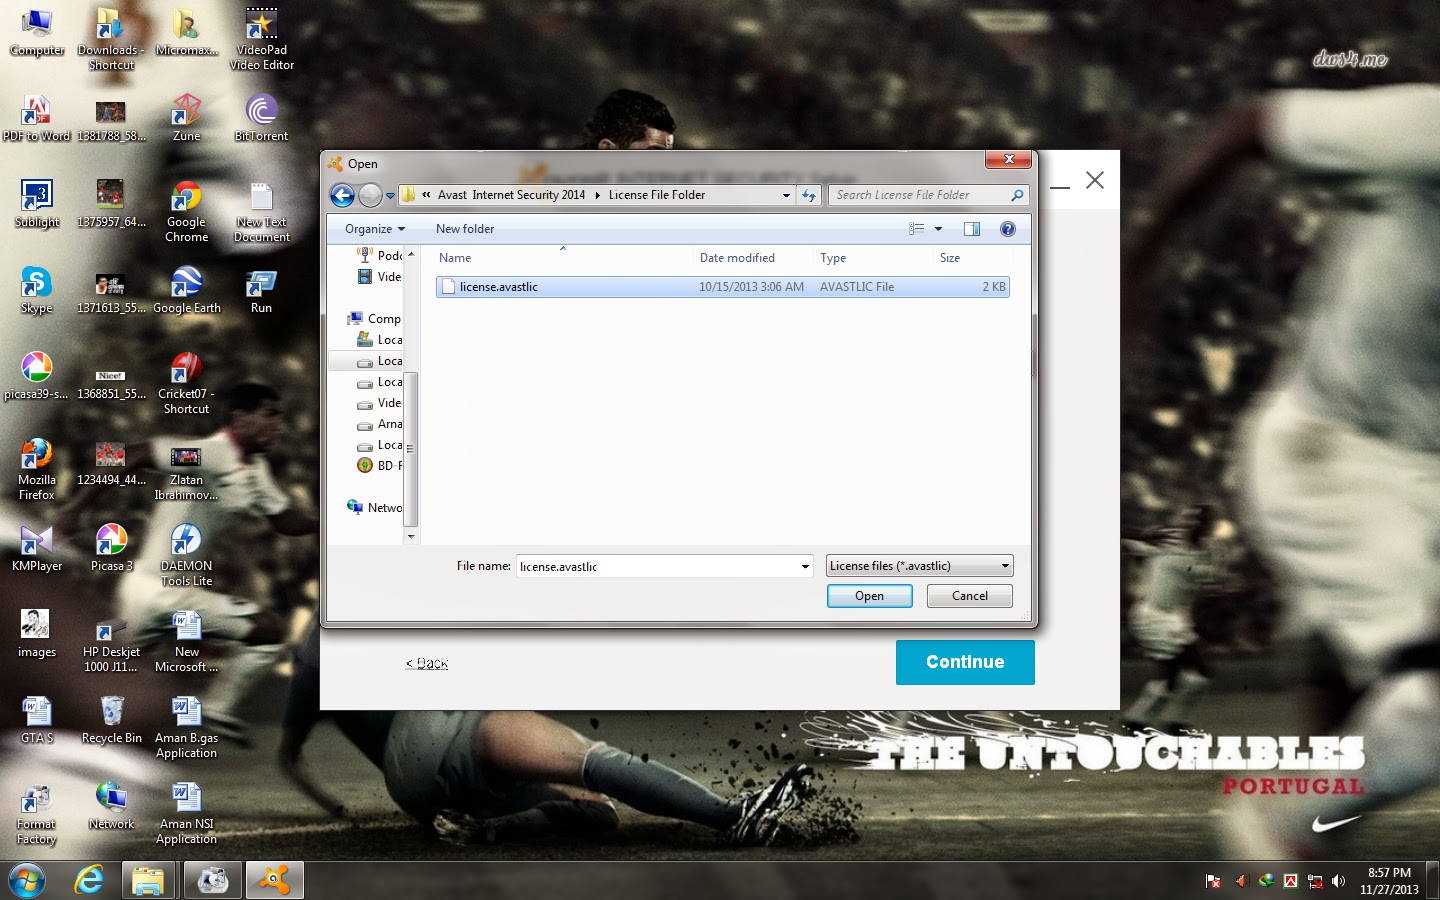Select the Skype desktop icon
The width and height of the screenshot is (1440, 900).
click(36, 290)
